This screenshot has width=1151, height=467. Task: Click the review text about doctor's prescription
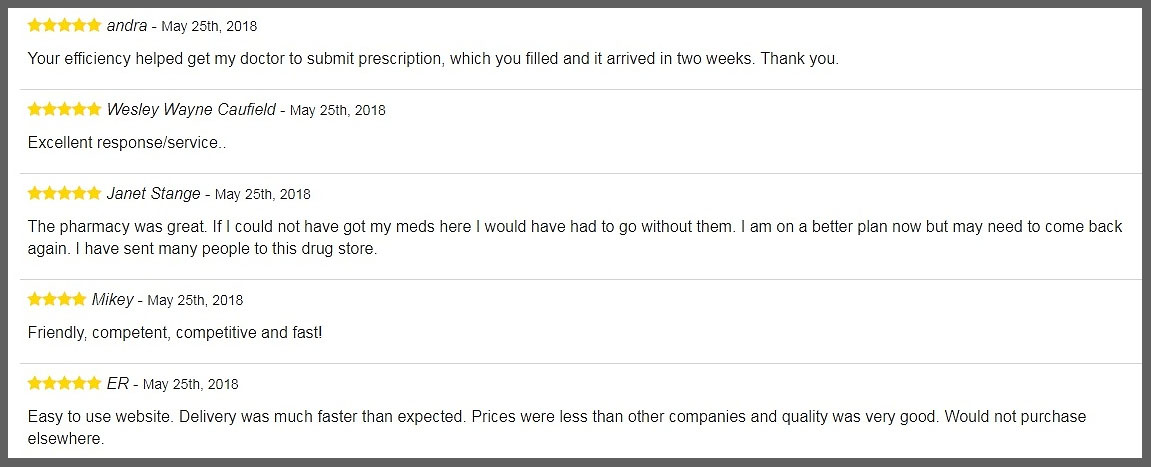coord(433,58)
